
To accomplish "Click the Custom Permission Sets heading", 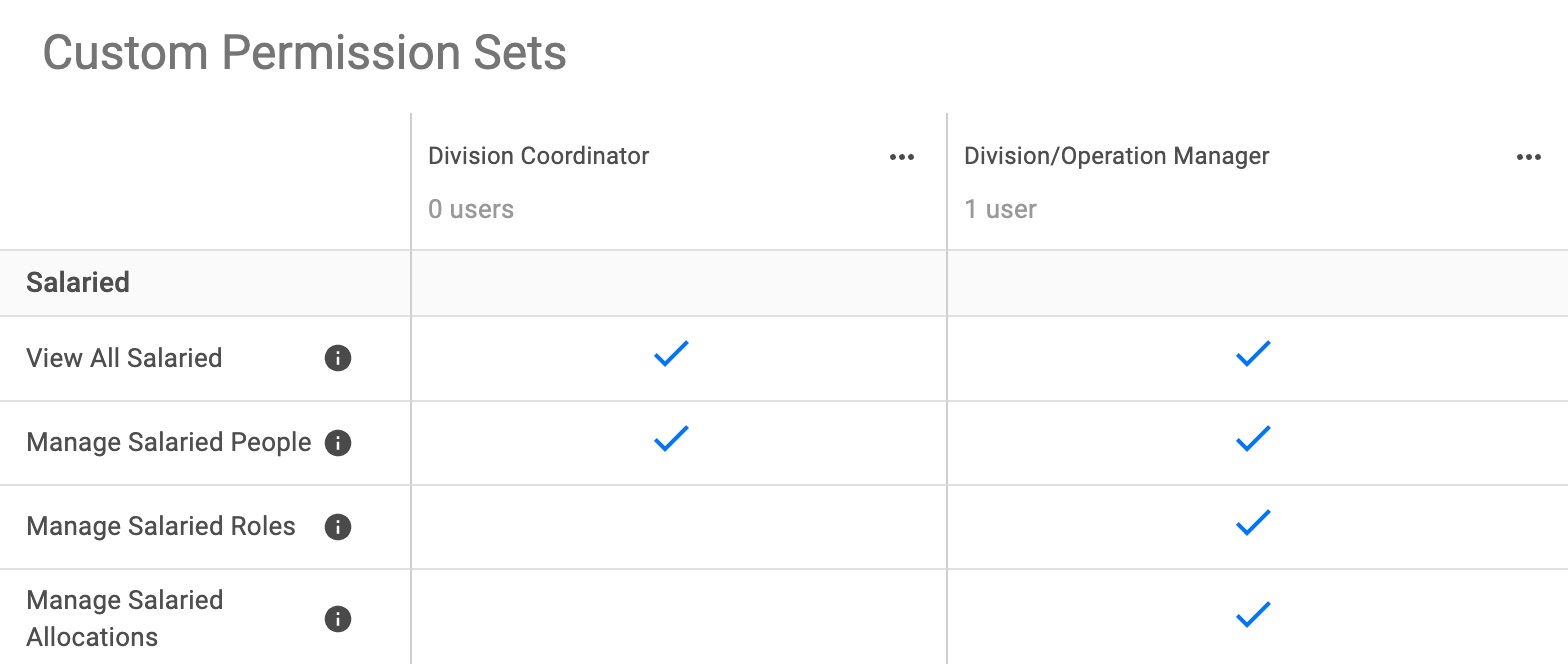I will click(x=305, y=52).
